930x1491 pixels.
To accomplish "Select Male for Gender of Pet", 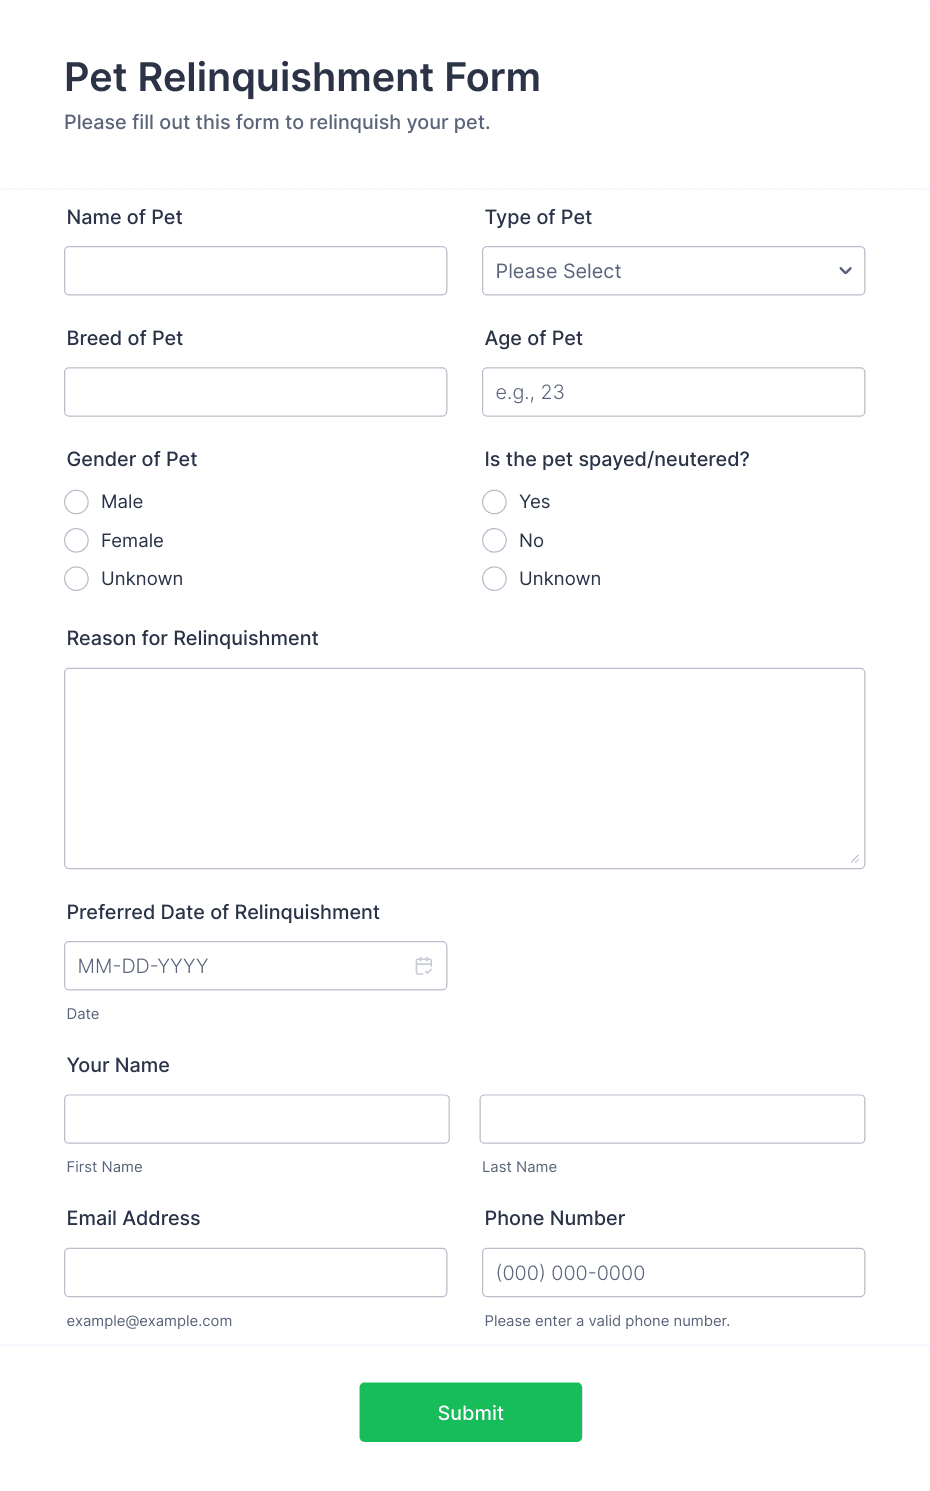I will click(77, 502).
